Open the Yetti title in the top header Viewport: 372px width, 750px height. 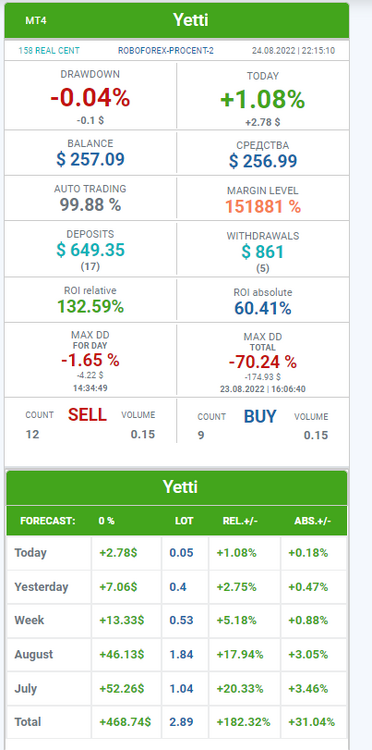190,20
